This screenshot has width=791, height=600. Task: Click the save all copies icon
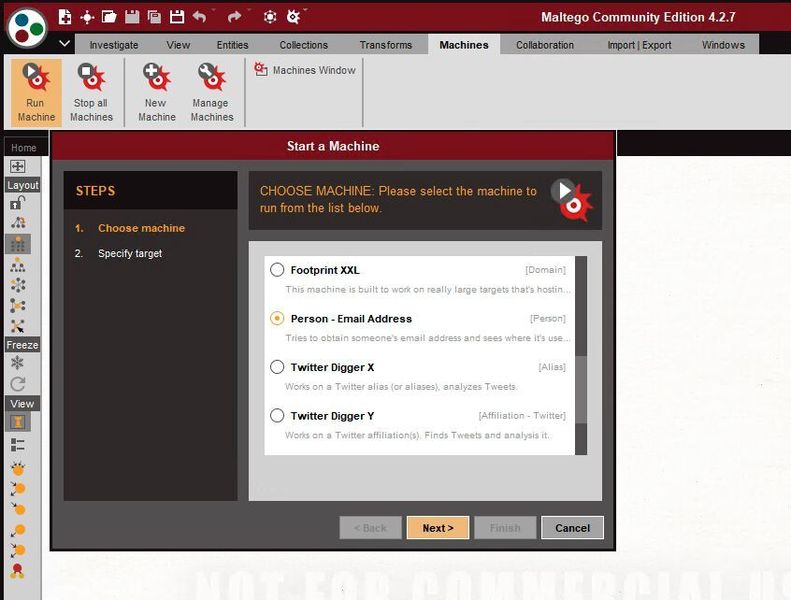click(154, 17)
